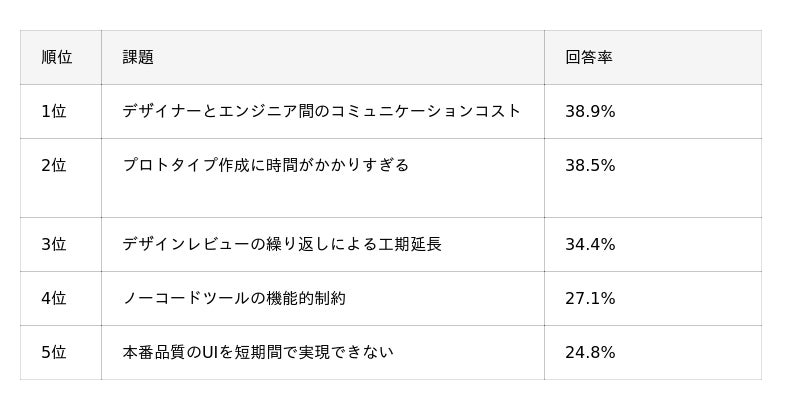Screen dimensions: 800x410
Task: Select the 2位 rank cell
Action: [54, 165]
